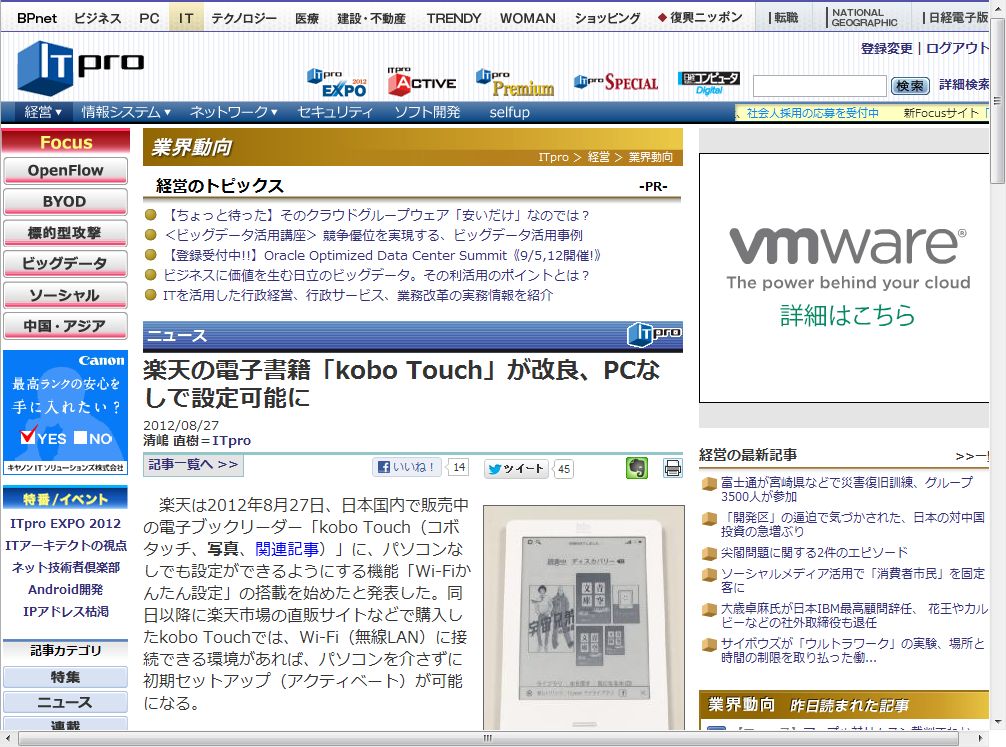Click the 経営 breadcrumb link
The width and height of the screenshot is (1006, 747).
[x=599, y=157]
